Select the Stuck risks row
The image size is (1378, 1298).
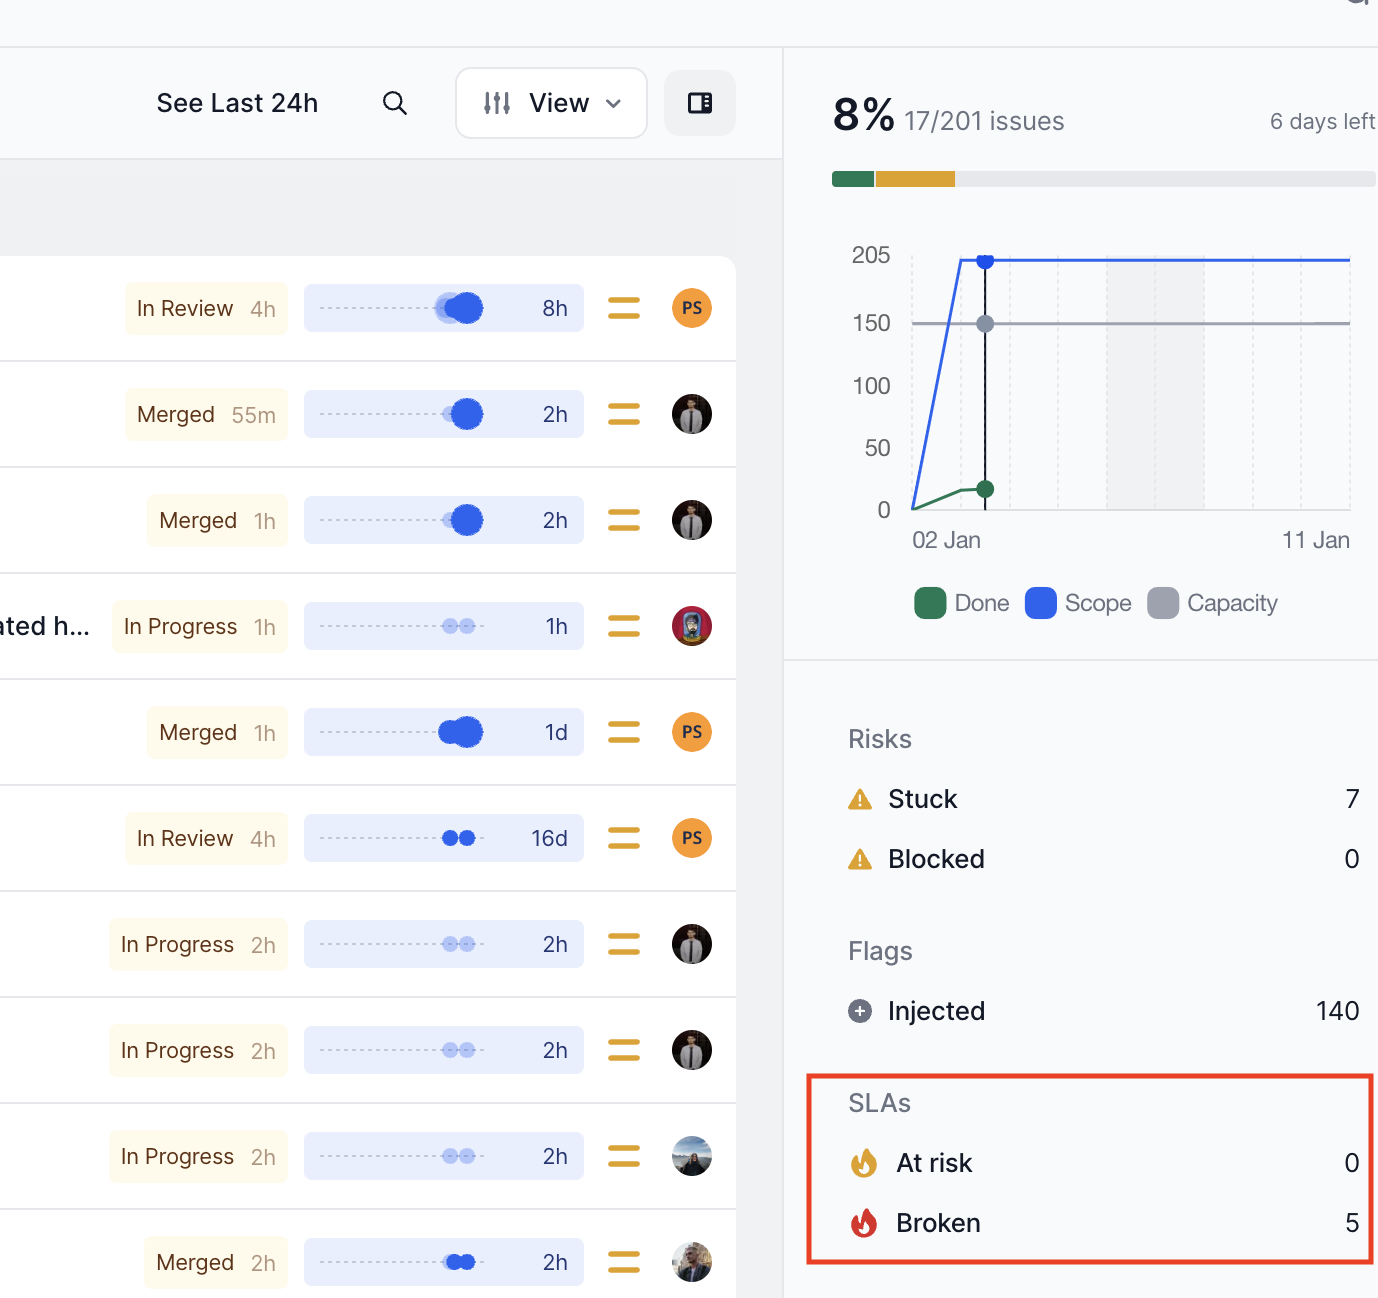click(1102, 799)
